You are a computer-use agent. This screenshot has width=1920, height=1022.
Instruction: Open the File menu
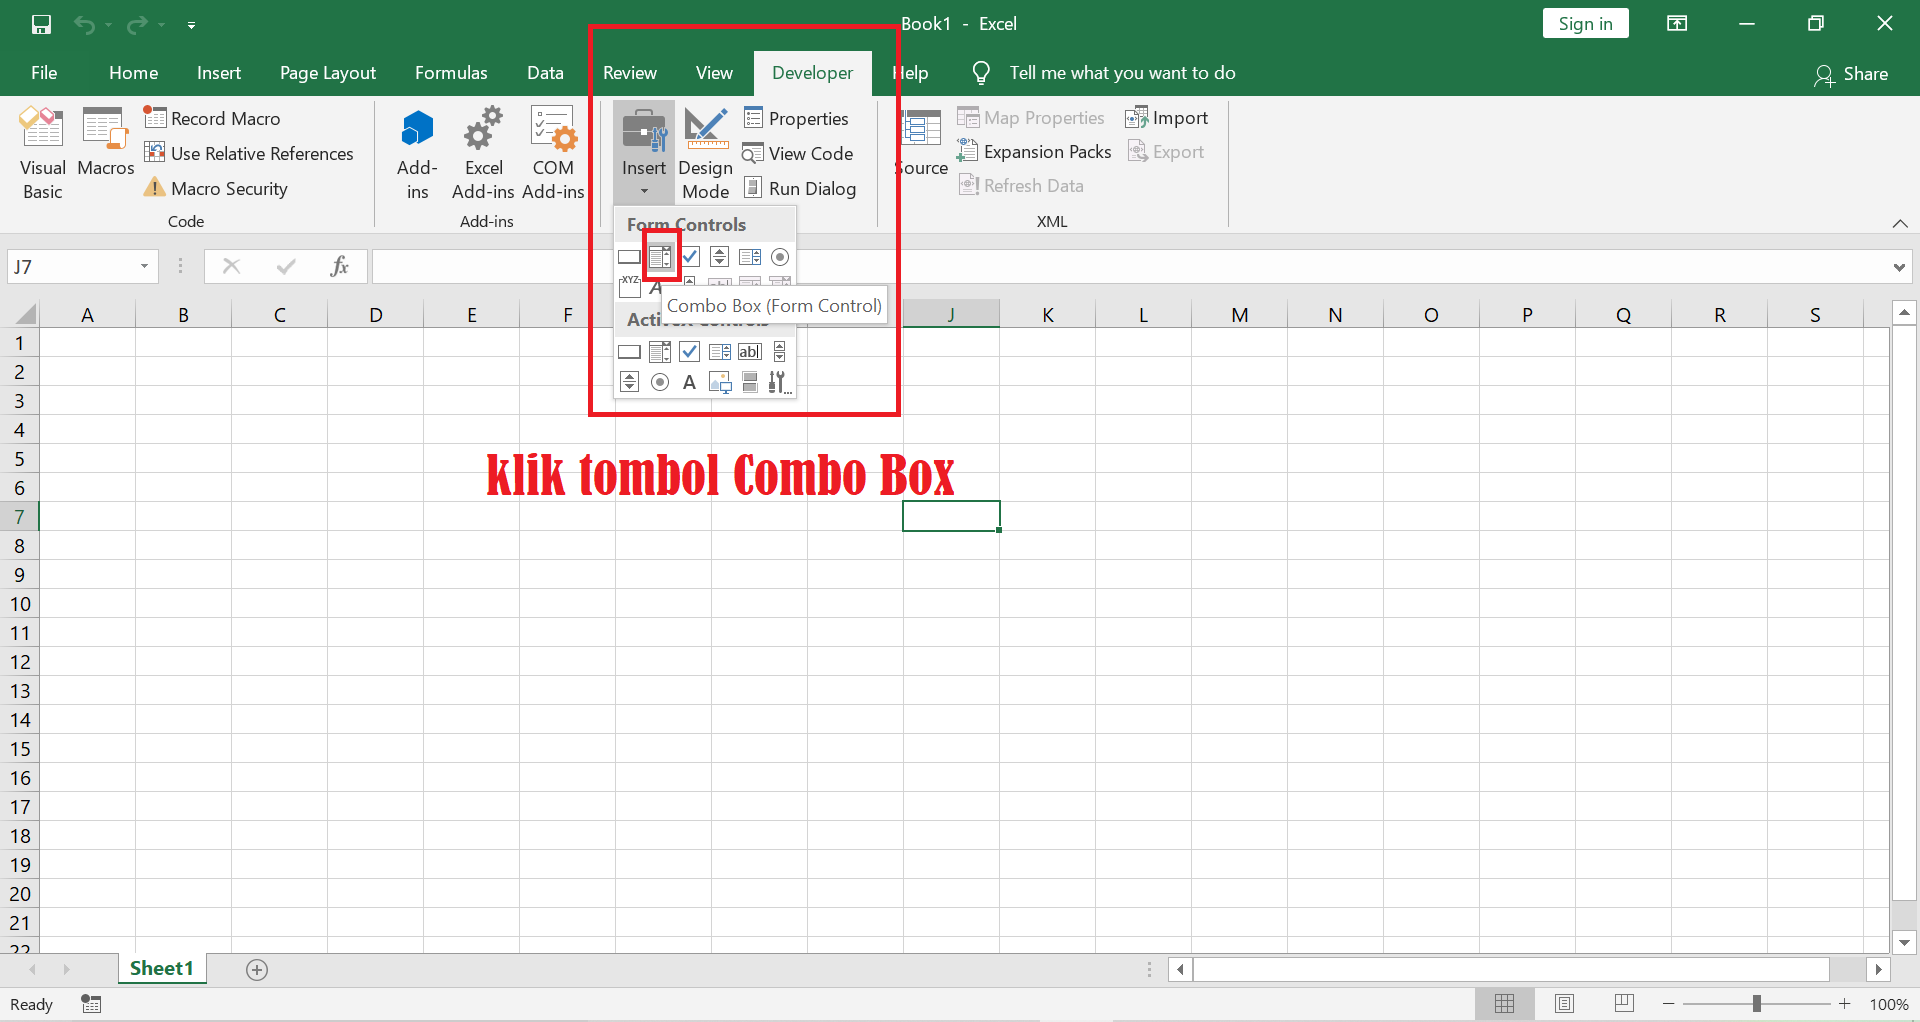pos(43,72)
